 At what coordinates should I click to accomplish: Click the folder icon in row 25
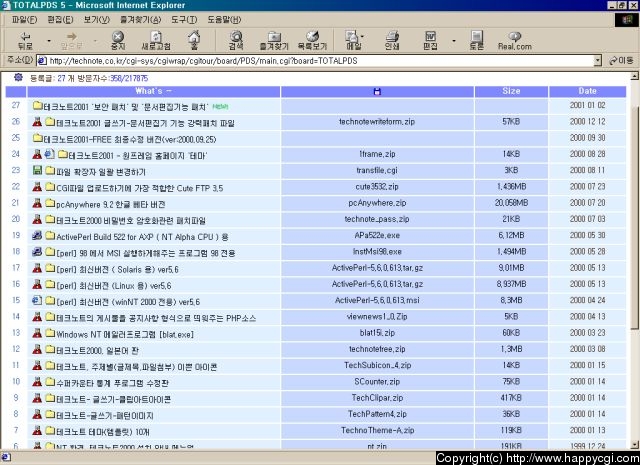38,138
